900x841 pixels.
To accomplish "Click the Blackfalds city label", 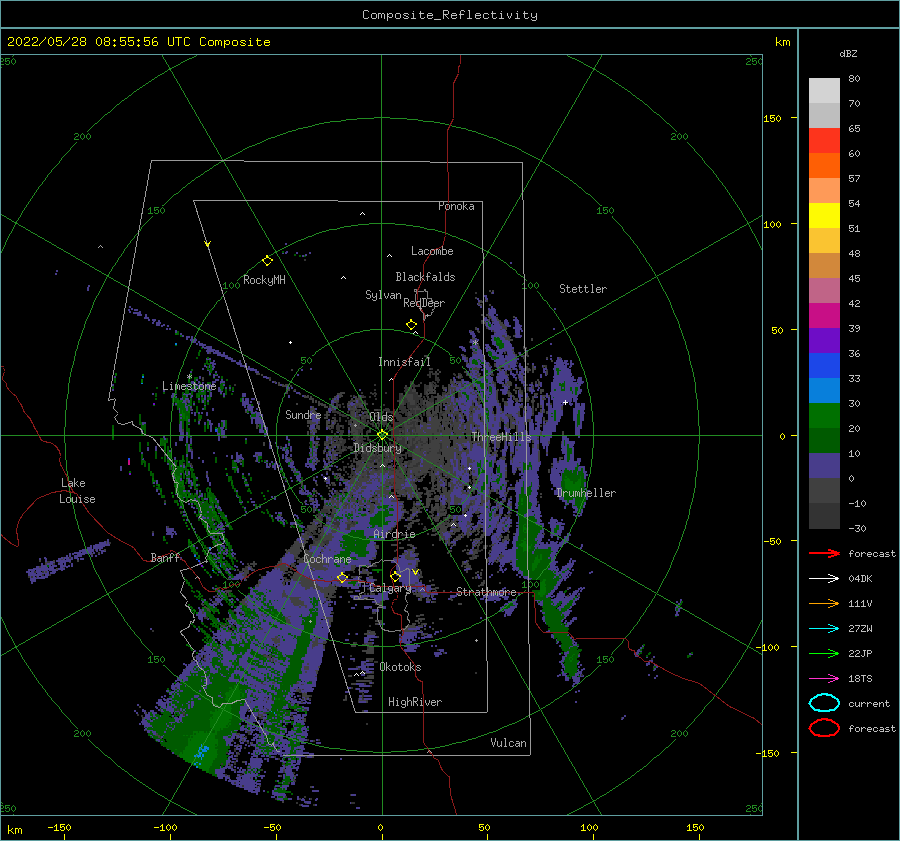I will 425,277.
